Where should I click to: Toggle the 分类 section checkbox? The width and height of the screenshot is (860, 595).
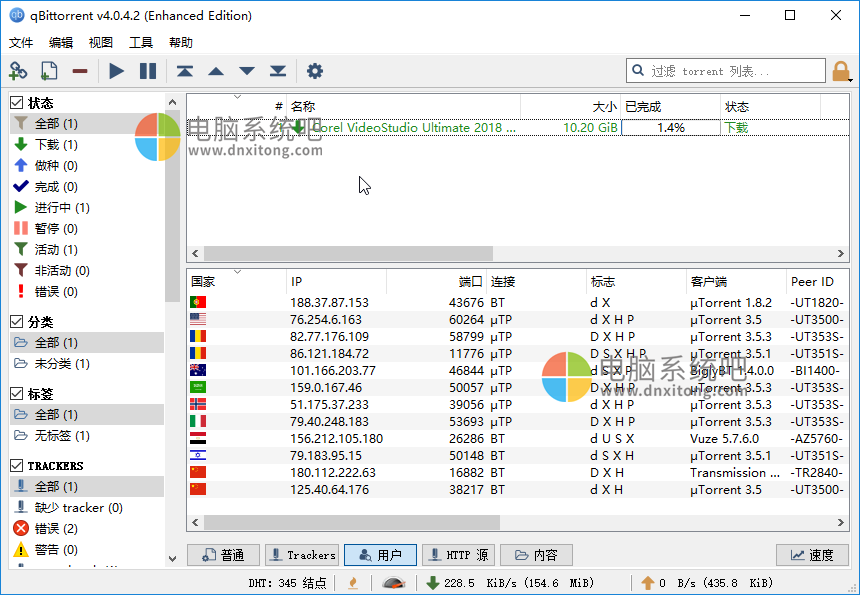17,322
